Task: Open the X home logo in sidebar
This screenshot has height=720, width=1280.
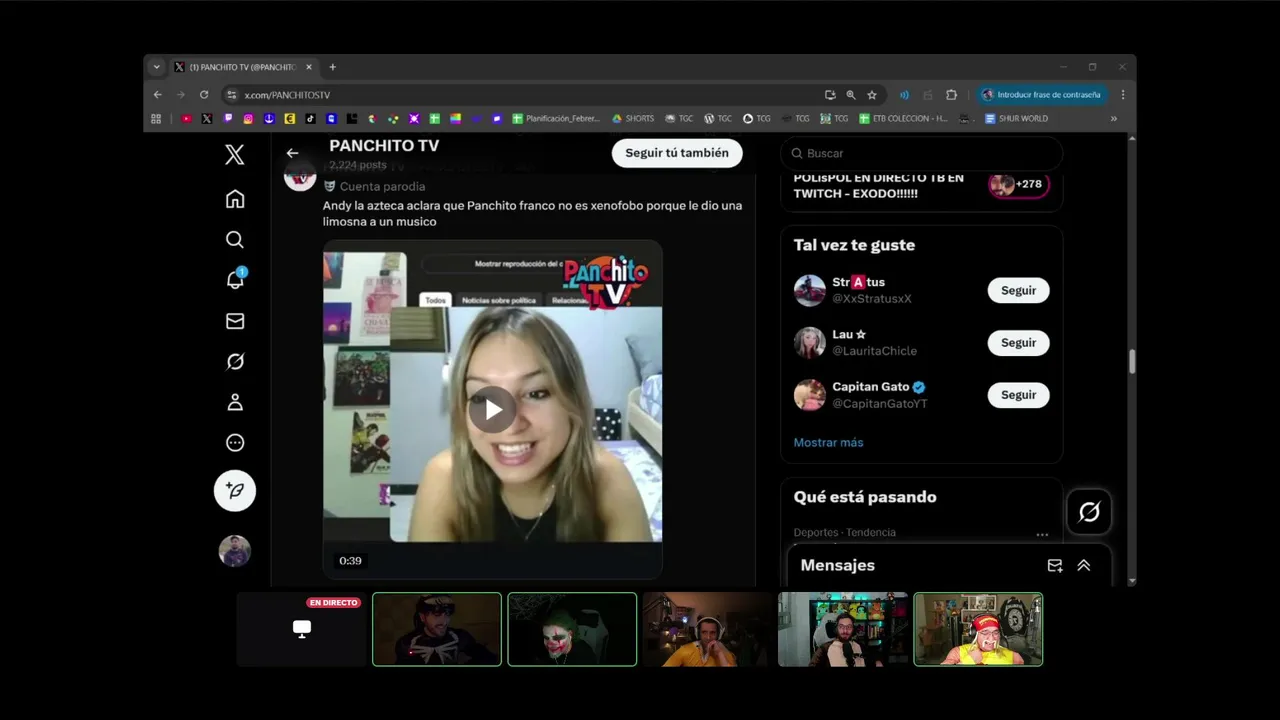Action: pyautogui.click(x=234, y=154)
